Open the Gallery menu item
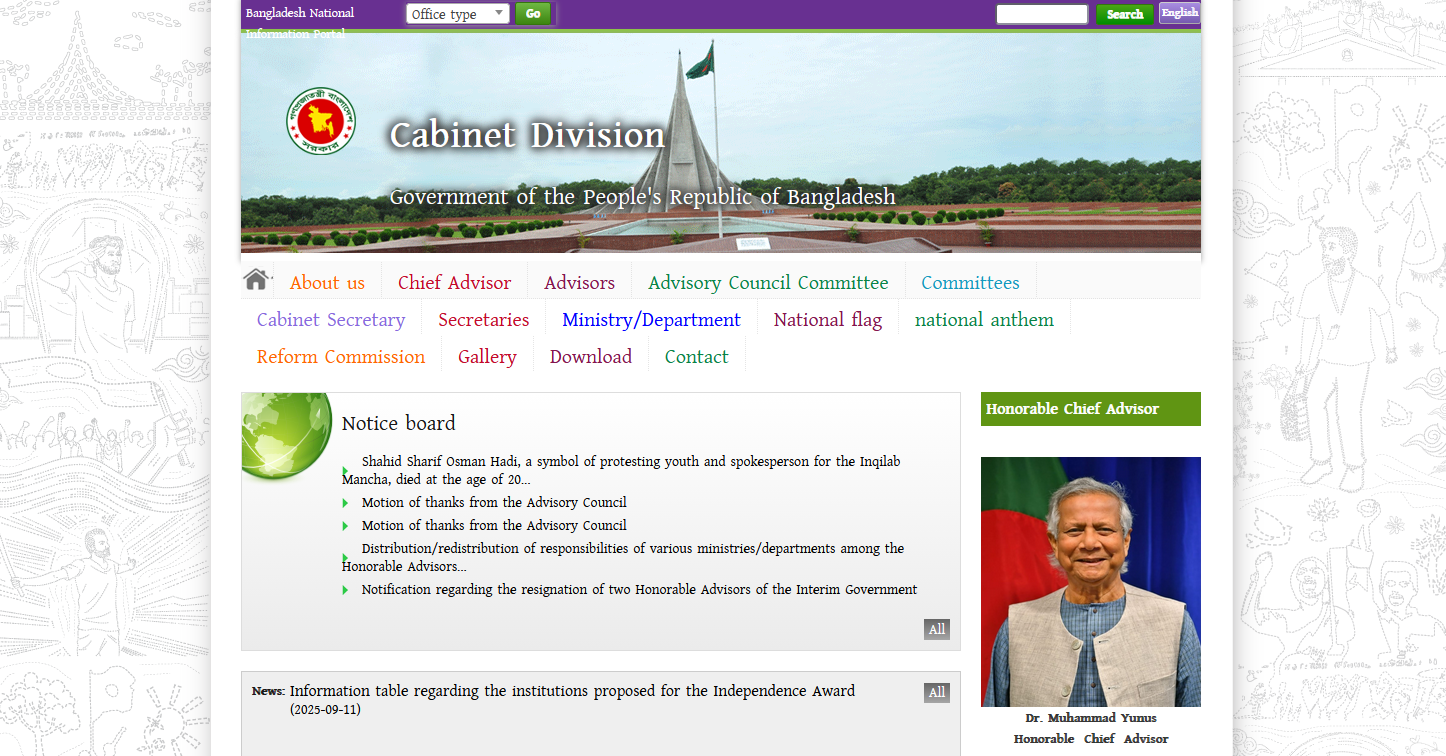Viewport: 1446px width, 756px height. coord(487,357)
